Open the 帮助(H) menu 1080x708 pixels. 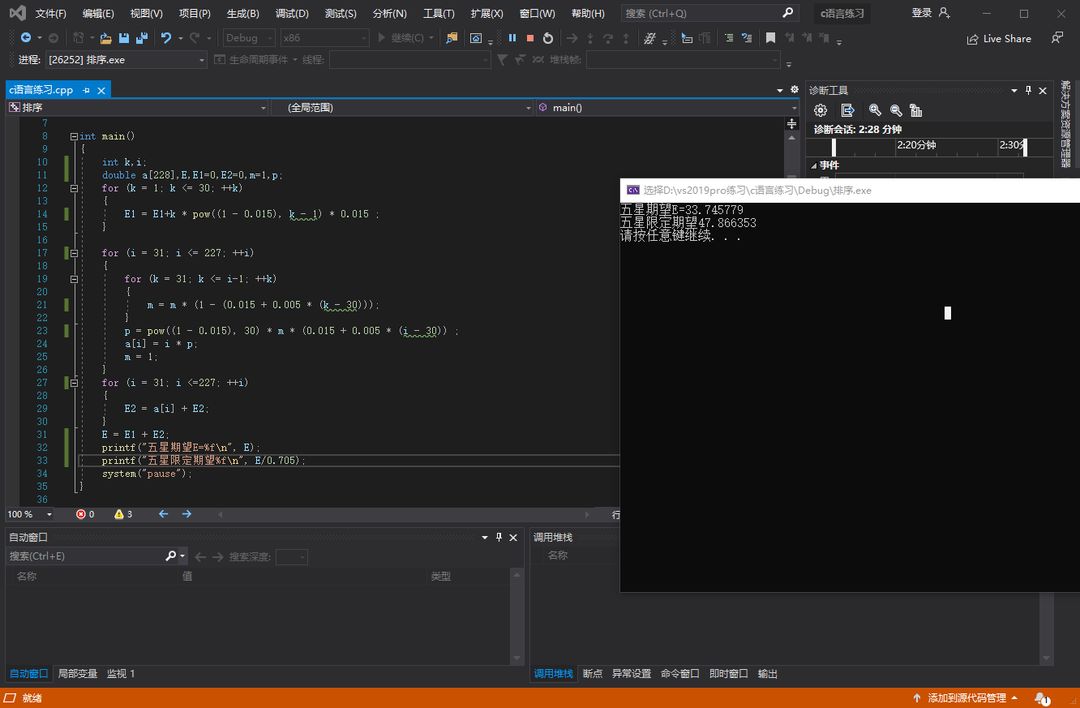pyautogui.click(x=588, y=13)
